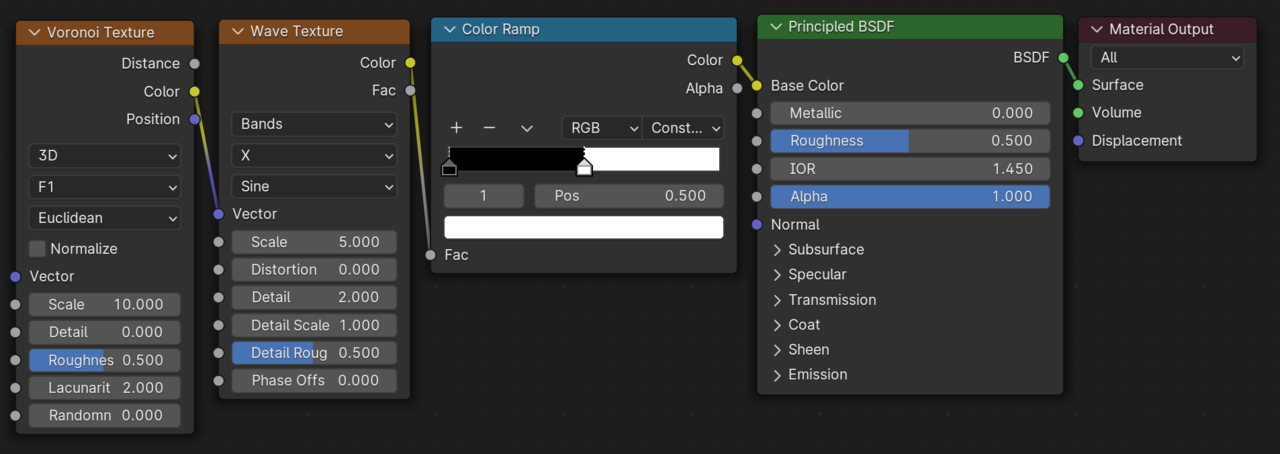Viewport: 1280px width, 454px height.
Task: Click the white color swatch in Color Ramp
Action: tap(583, 227)
